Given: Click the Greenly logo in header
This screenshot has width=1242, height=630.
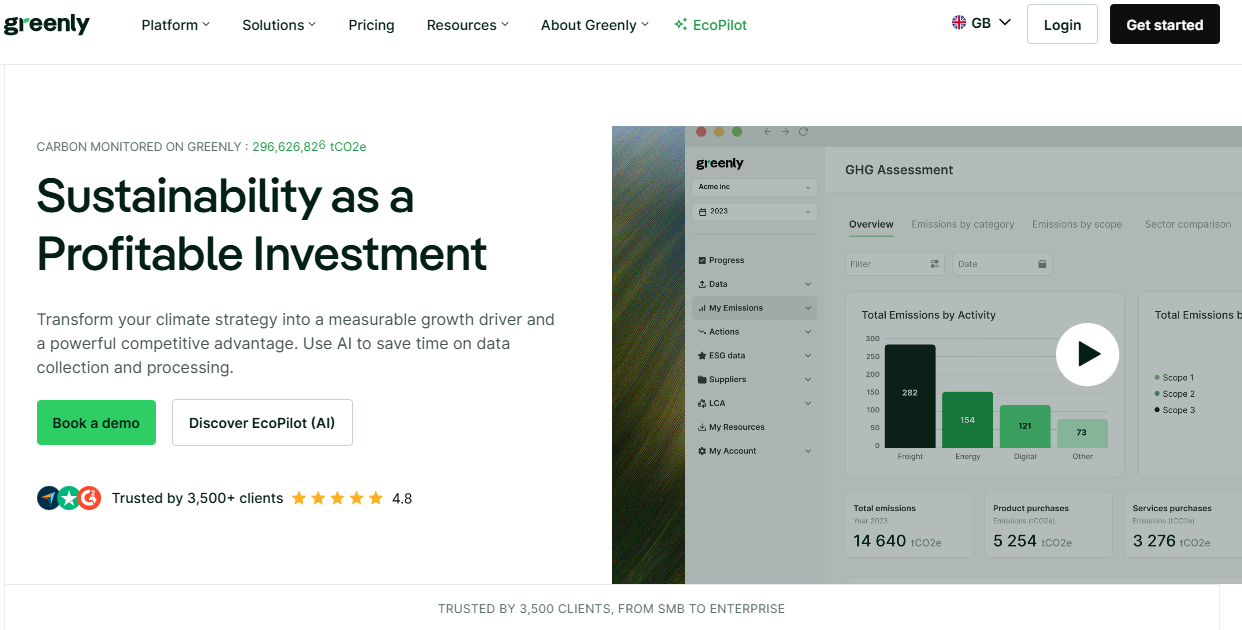Looking at the screenshot, I should [47, 25].
